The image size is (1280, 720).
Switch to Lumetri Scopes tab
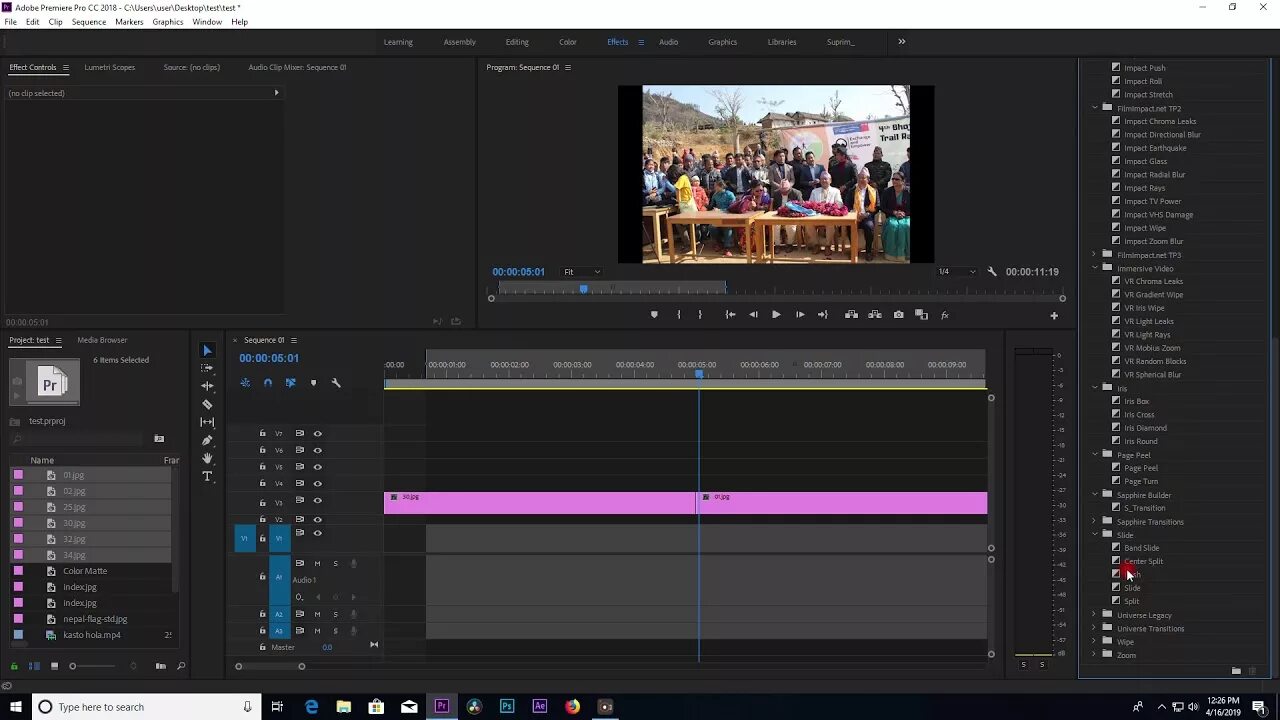tap(110, 67)
